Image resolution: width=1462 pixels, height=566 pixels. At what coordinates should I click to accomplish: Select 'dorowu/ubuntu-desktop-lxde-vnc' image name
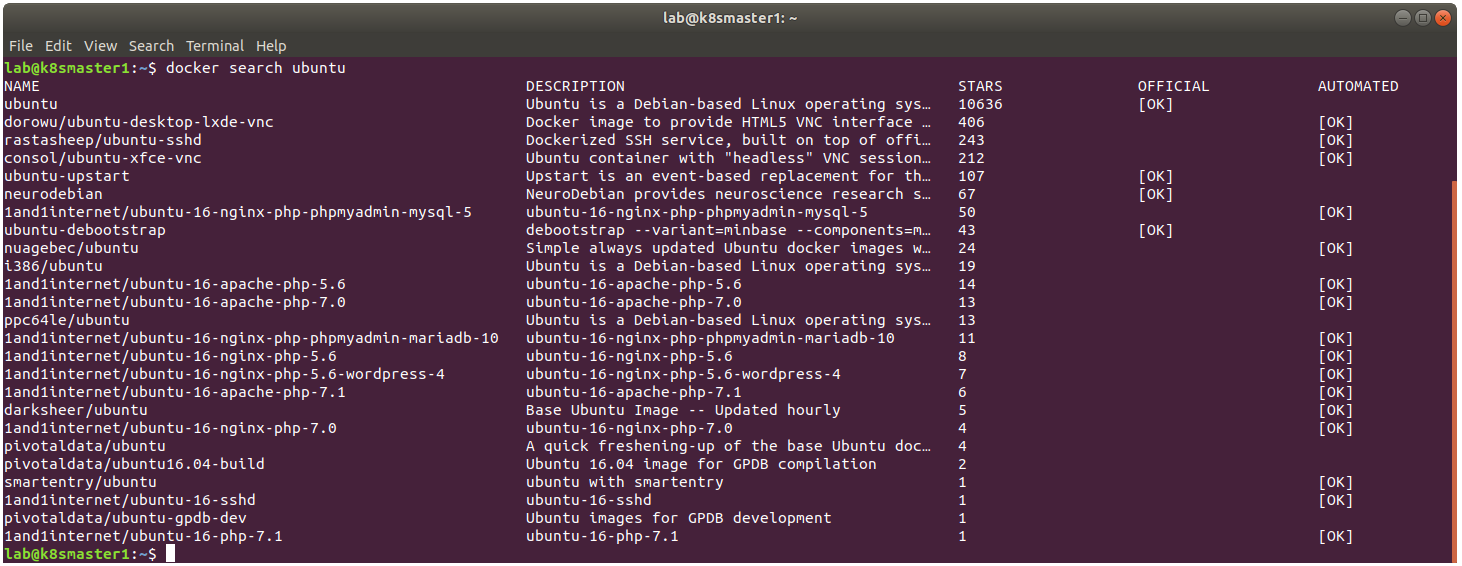[139, 122]
